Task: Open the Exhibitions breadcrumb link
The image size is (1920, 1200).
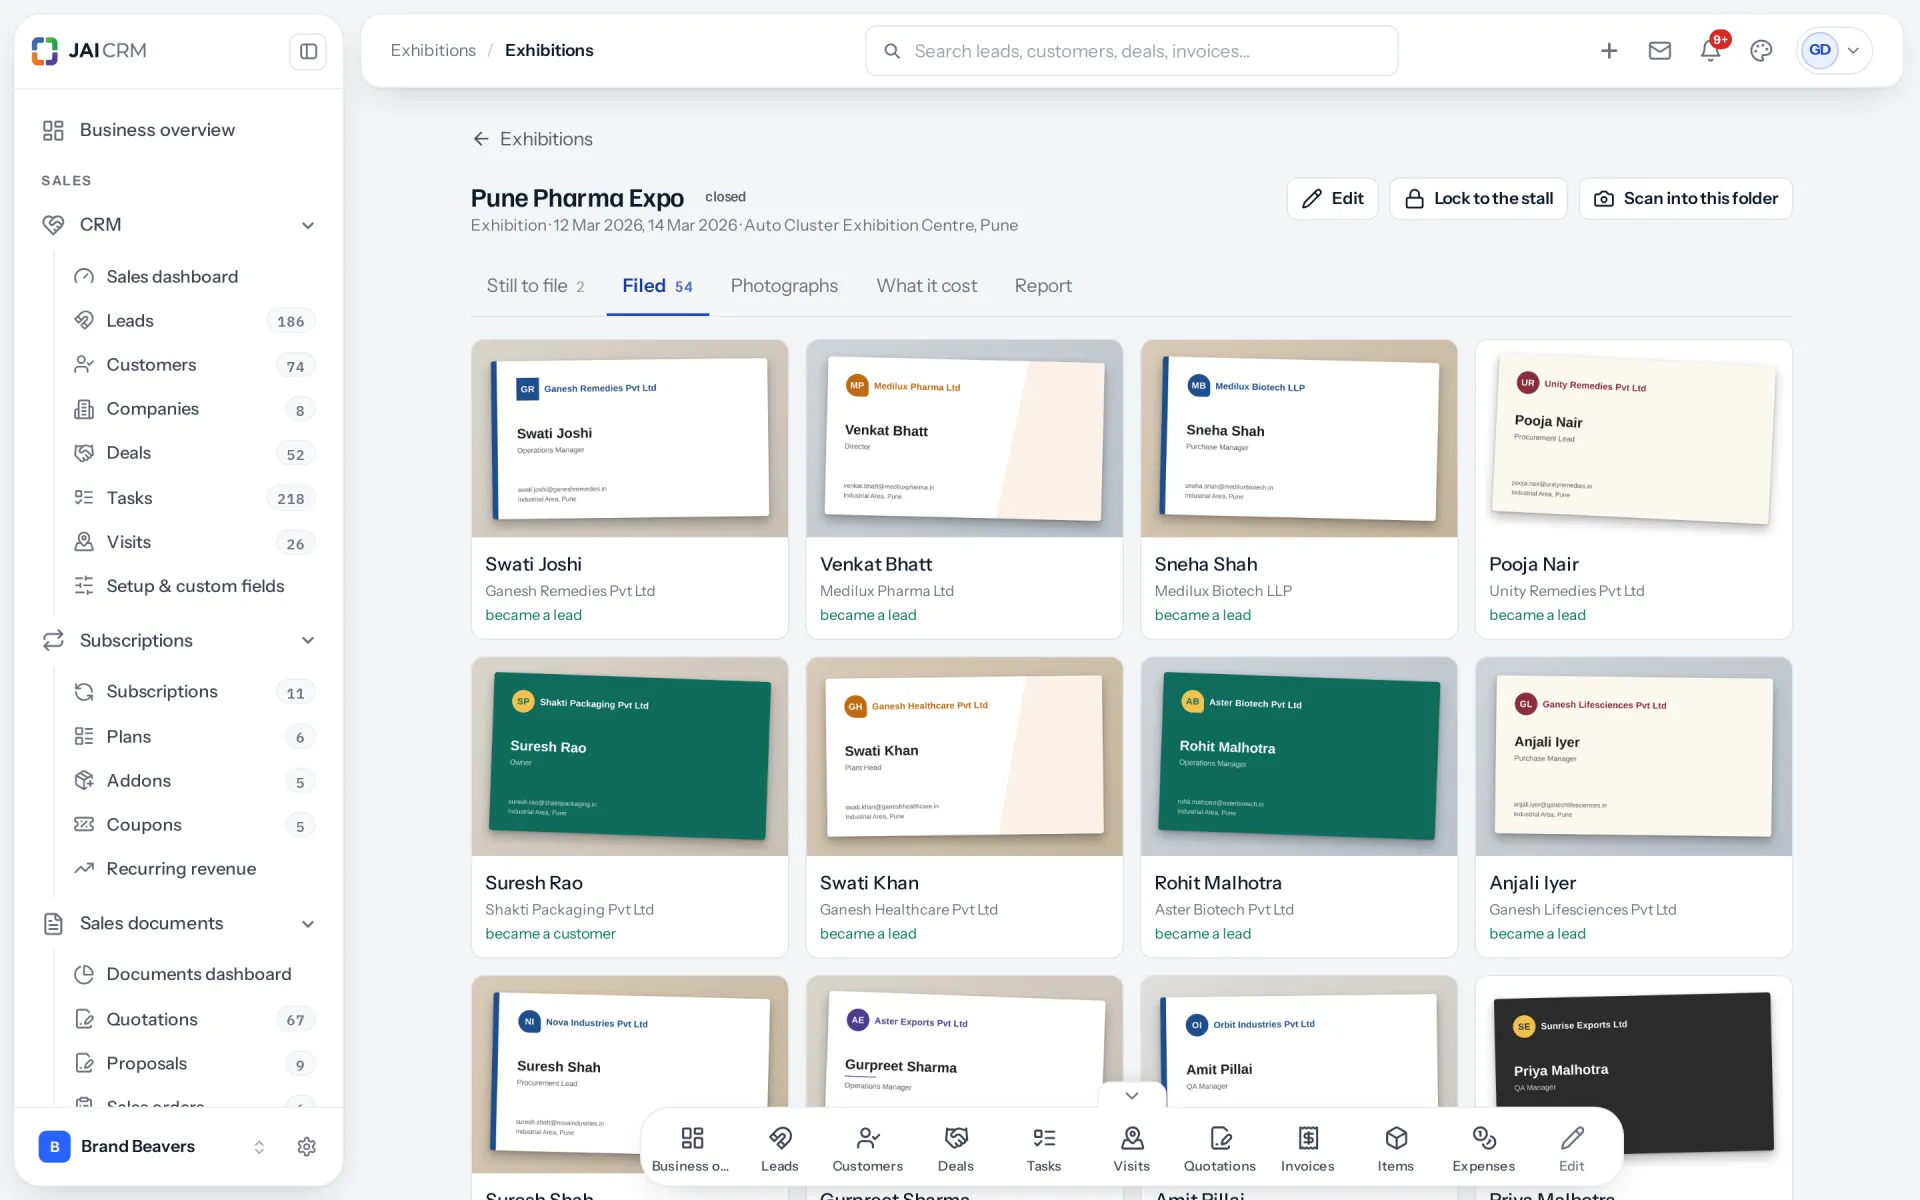Action: coord(433,51)
